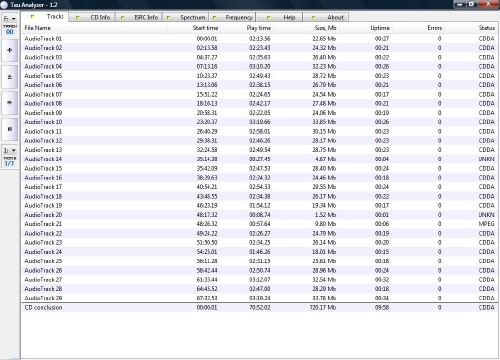The width and height of the screenshot is (500, 360).
Task: Click total uptime 09:58 in CD conclusion
Action: pos(382,307)
